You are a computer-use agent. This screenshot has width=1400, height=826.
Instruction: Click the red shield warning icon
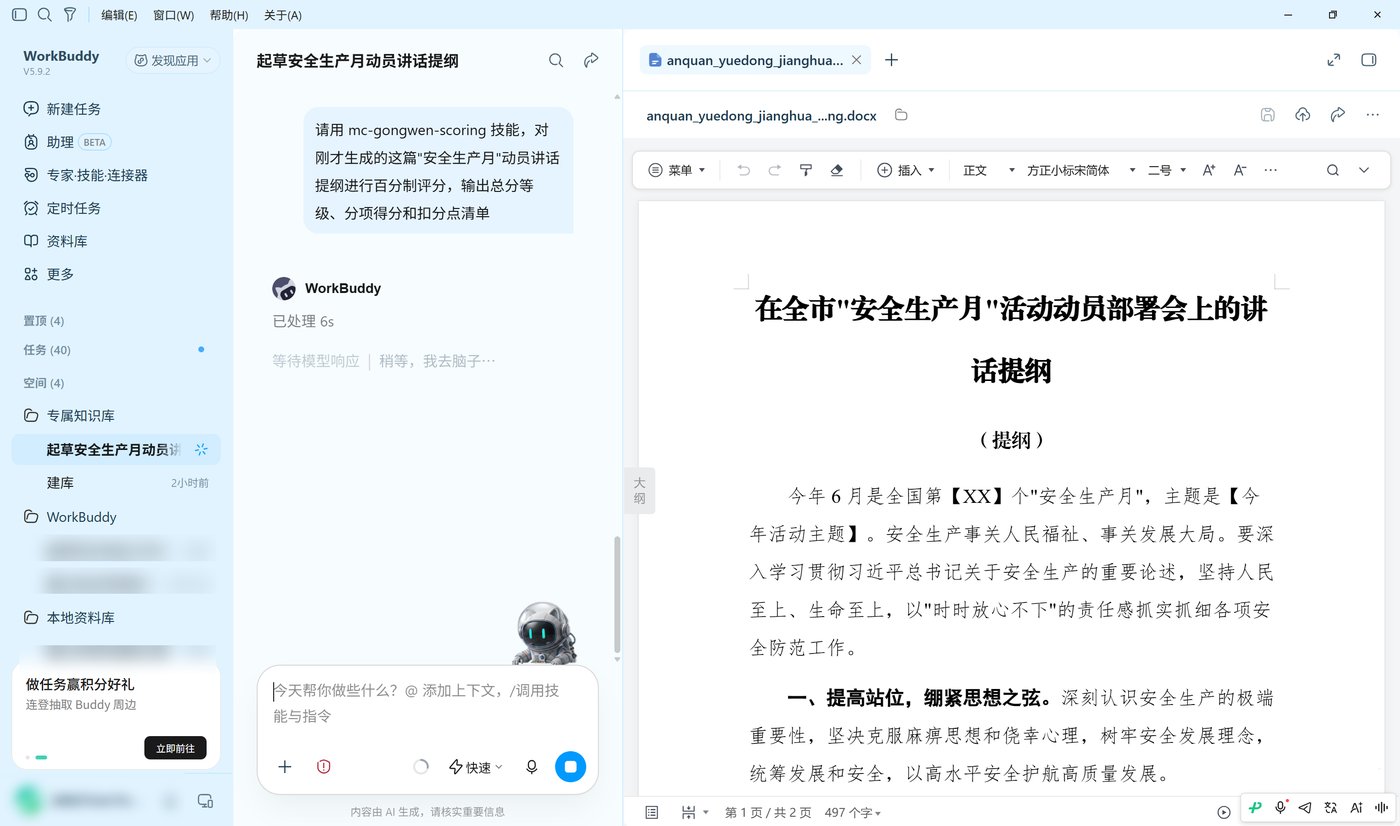pos(323,767)
